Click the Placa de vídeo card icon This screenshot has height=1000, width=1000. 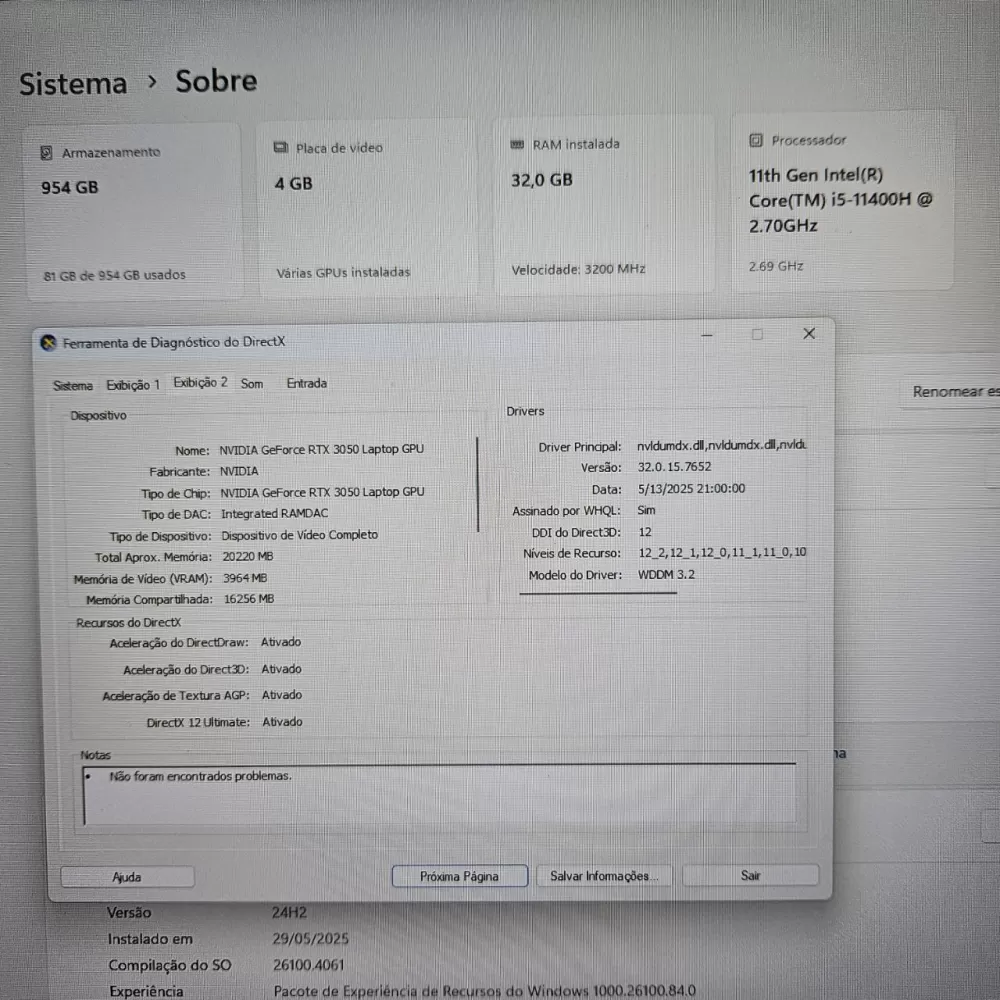281,147
